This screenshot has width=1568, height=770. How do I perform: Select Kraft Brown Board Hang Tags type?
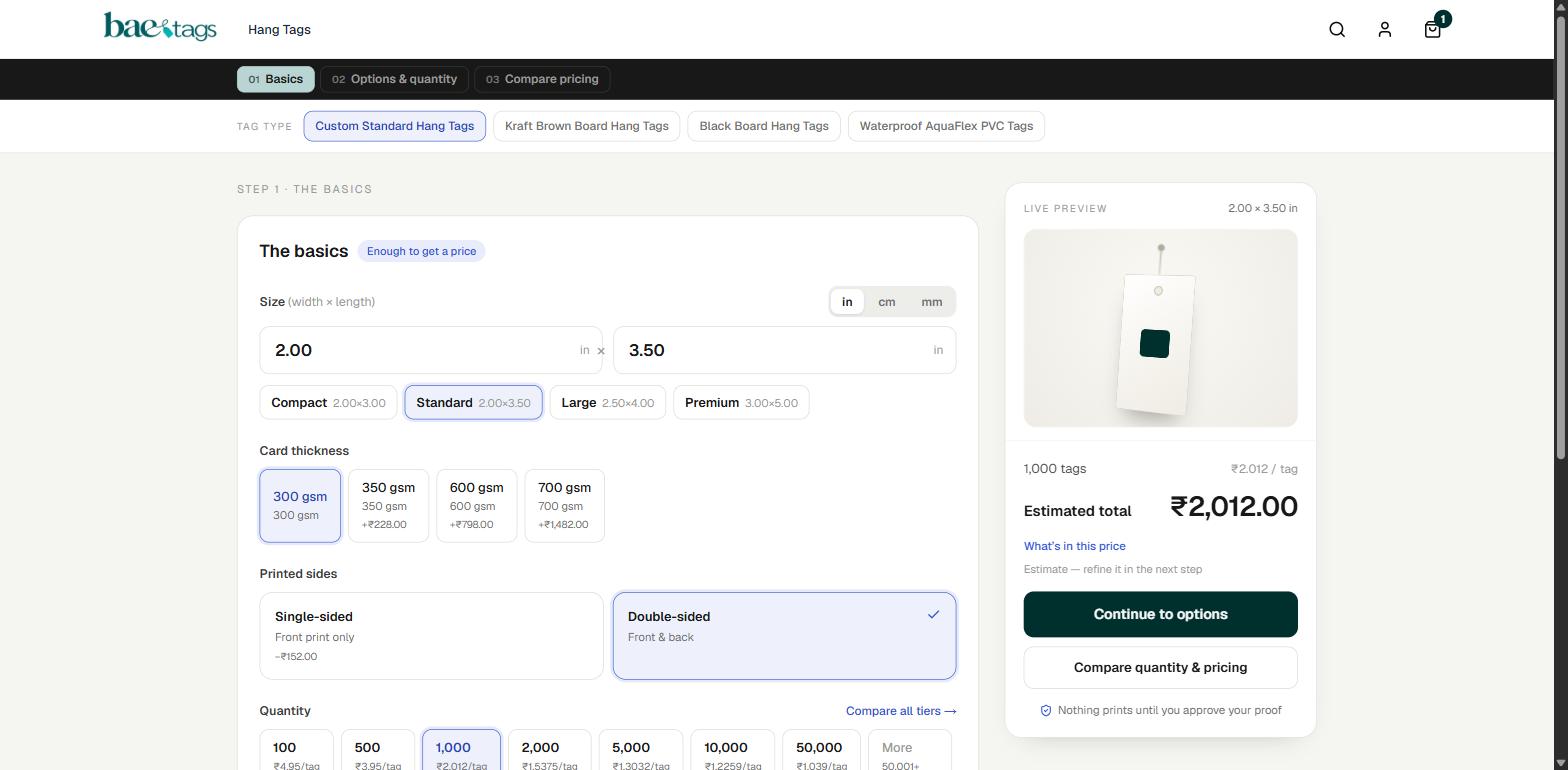[587, 126]
